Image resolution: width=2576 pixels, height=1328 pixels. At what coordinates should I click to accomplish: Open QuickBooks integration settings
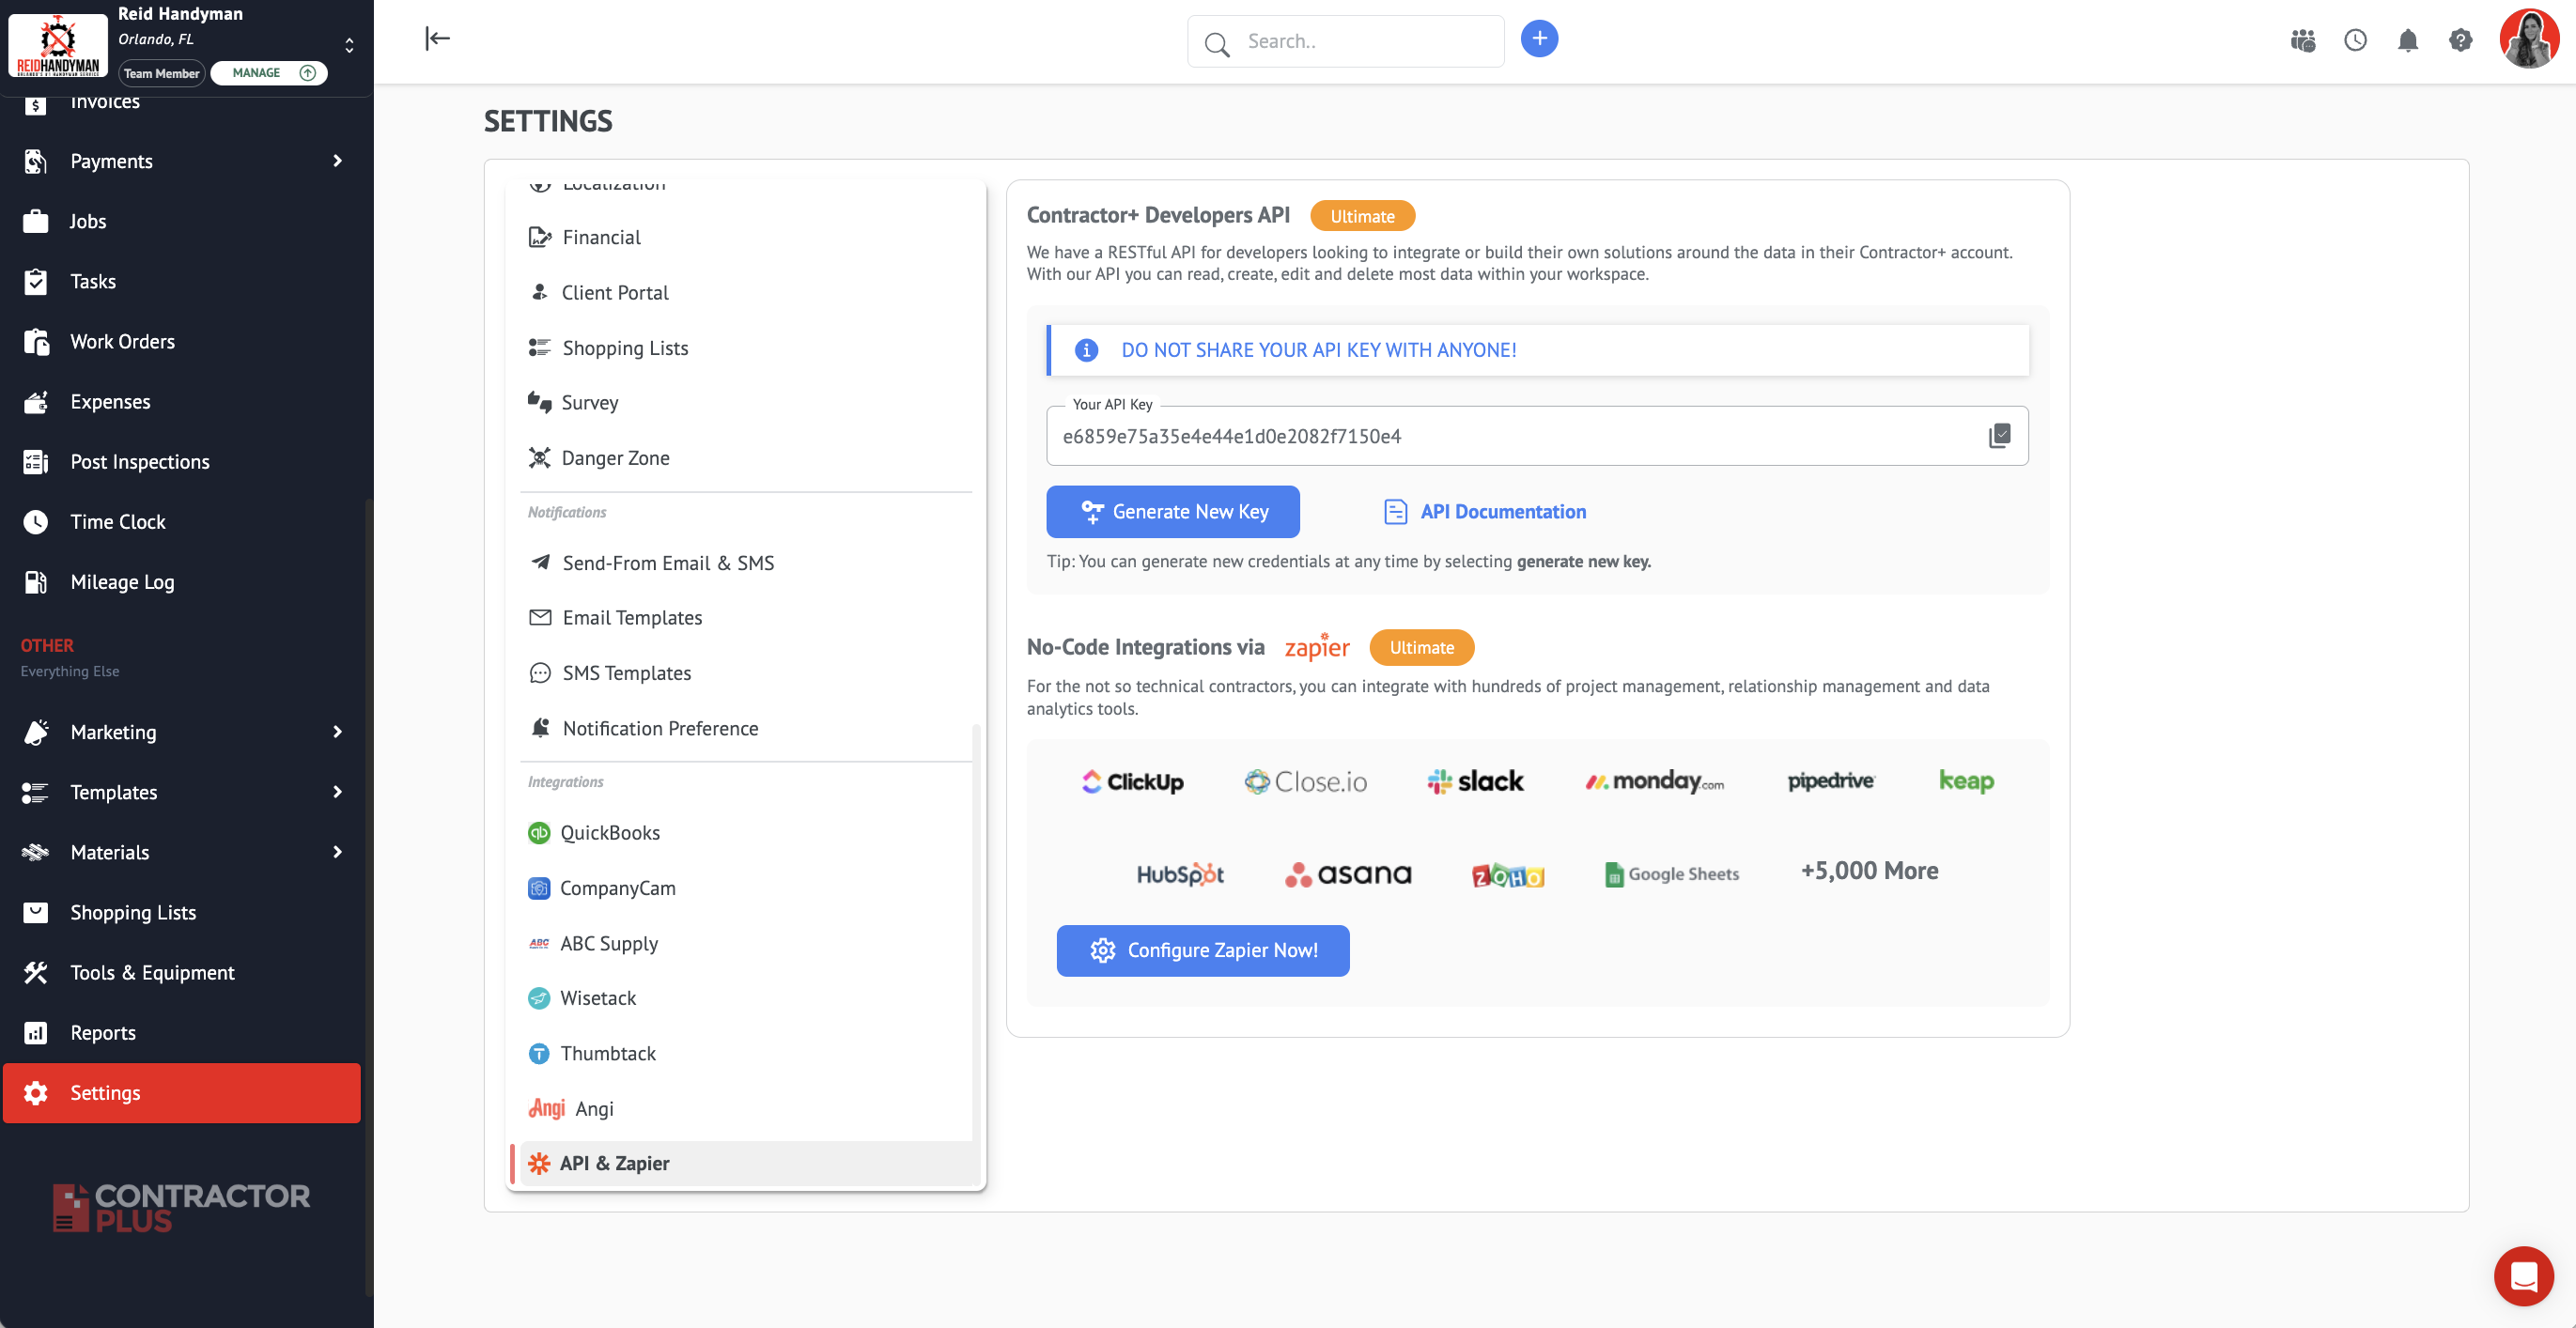(609, 833)
